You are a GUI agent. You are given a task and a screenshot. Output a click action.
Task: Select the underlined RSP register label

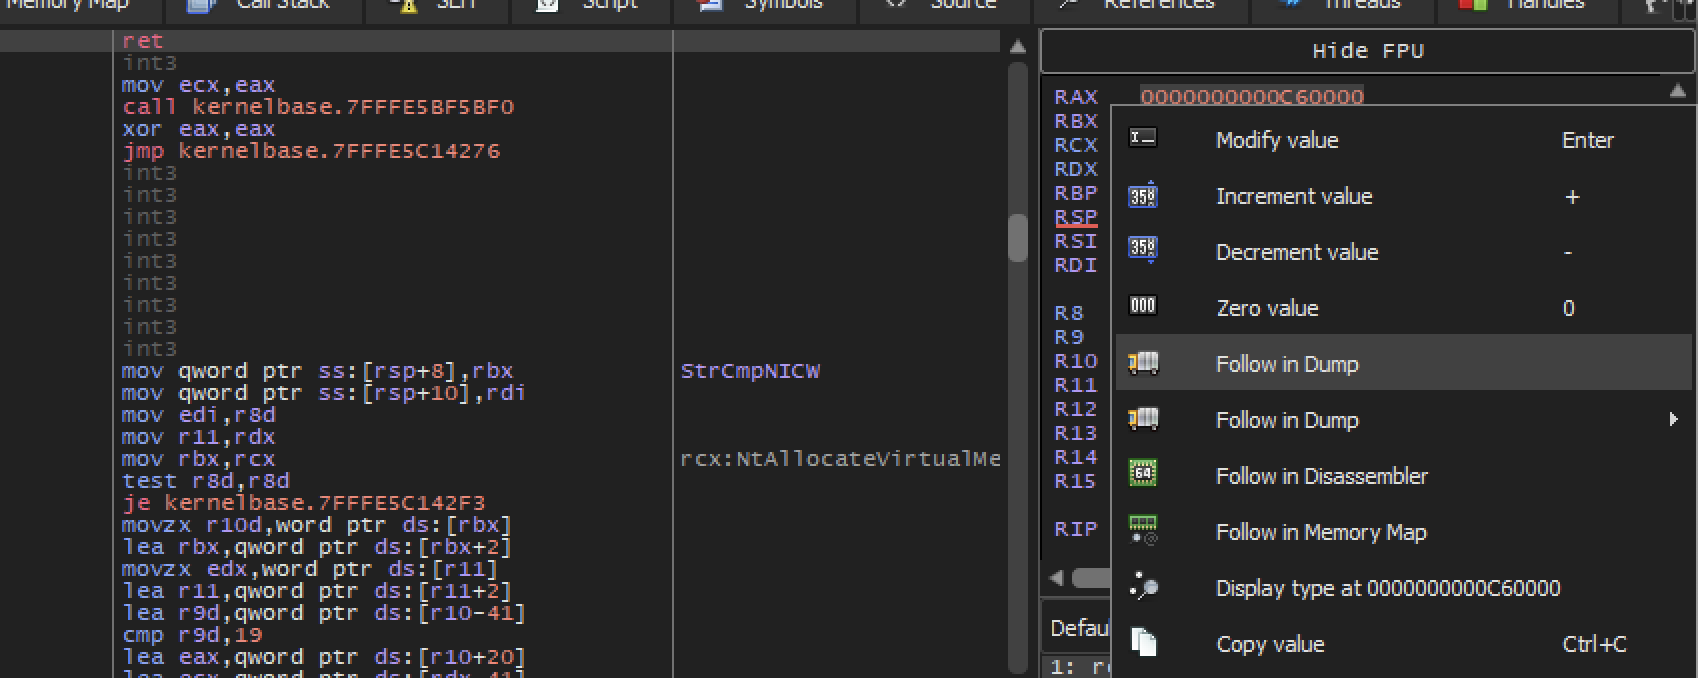pyautogui.click(x=1076, y=217)
